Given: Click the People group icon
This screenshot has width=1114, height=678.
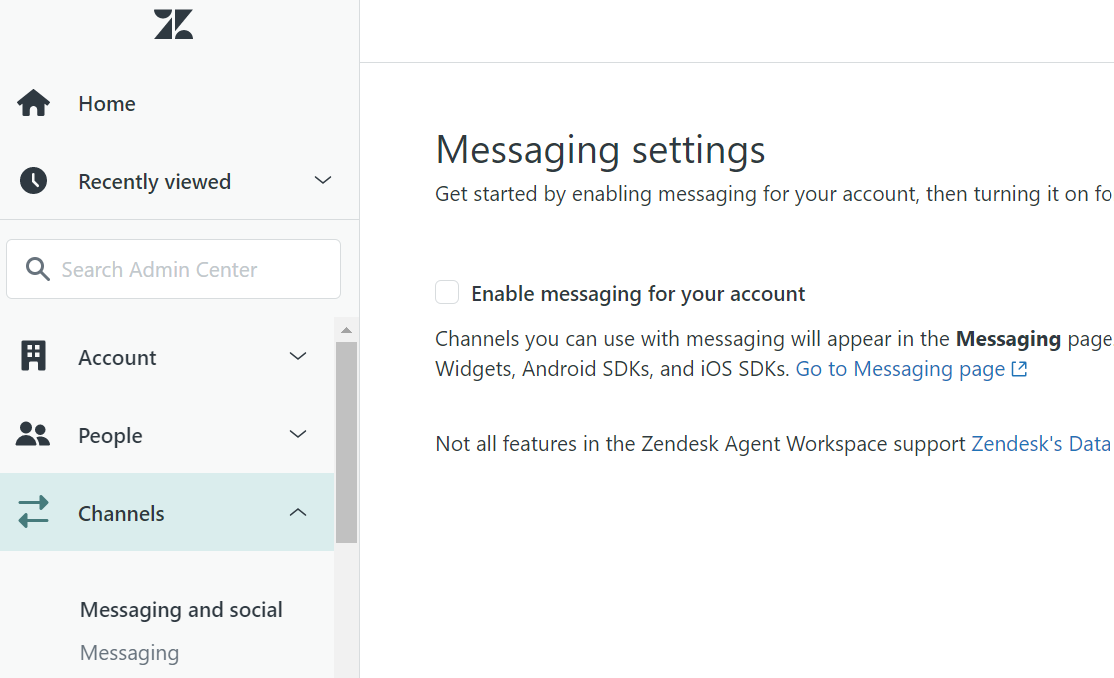Looking at the screenshot, I should point(34,435).
